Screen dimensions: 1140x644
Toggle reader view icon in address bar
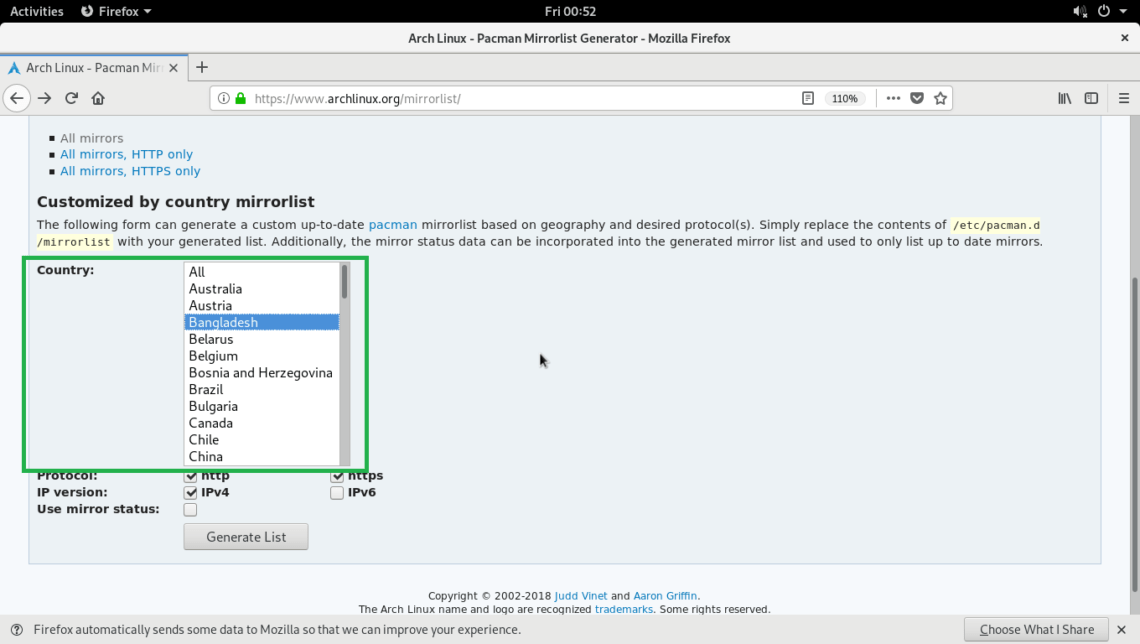coord(808,98)
